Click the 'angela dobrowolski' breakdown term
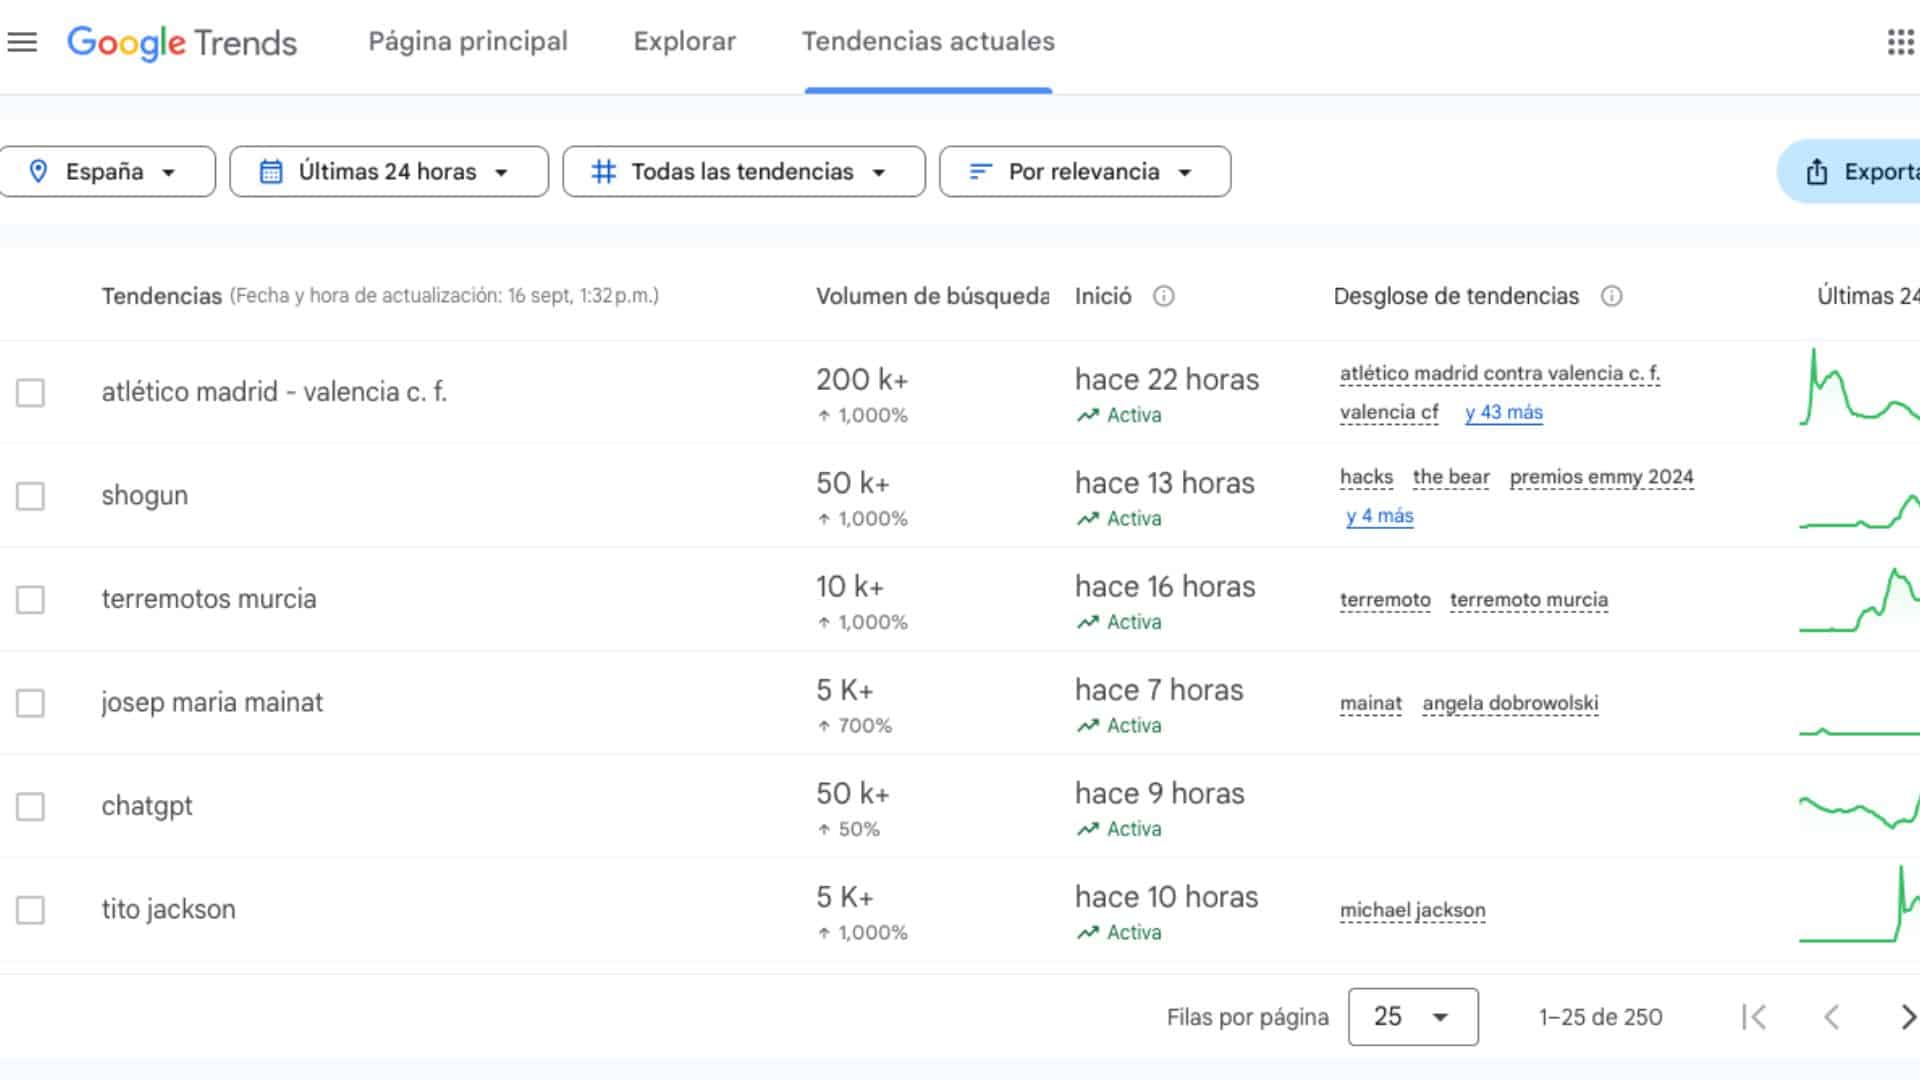The height and width of the screenshot is (1080, 1920). point(1510,703)
